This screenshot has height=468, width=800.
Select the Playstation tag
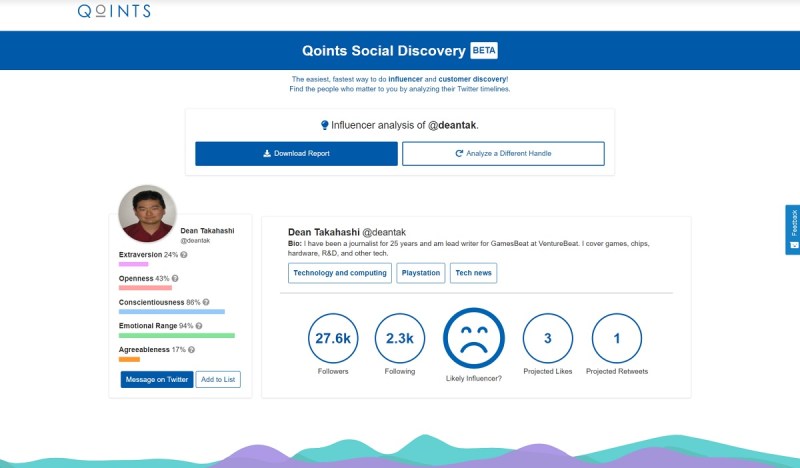pyautogui.click(x=421, y=273)
